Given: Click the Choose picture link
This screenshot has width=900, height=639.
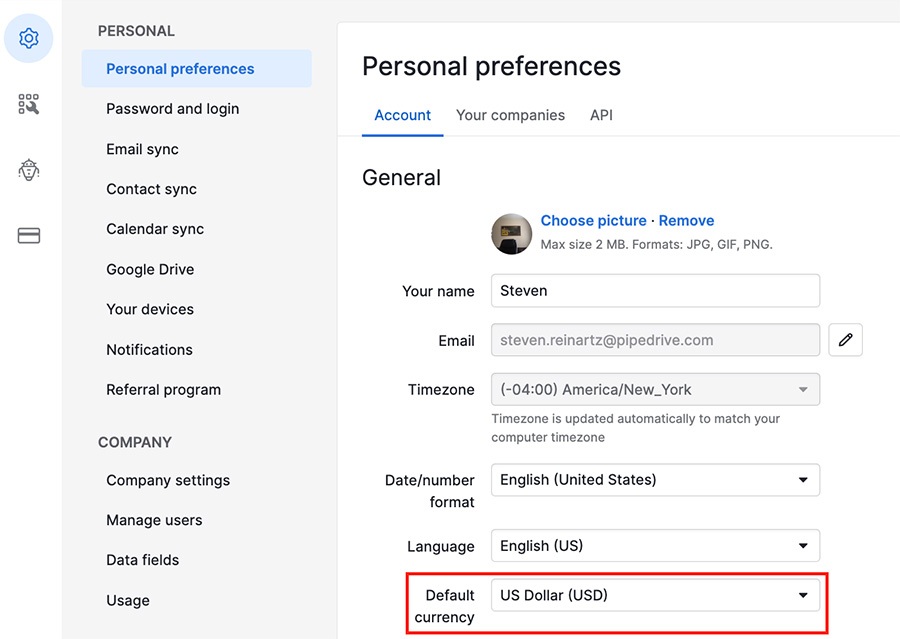Looking at the screenshot, I should 593,220.
